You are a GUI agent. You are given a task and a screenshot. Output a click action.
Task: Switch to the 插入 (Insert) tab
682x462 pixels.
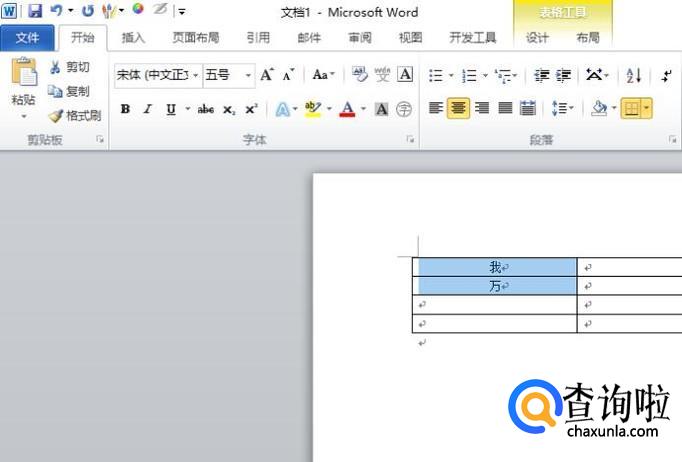133,38
